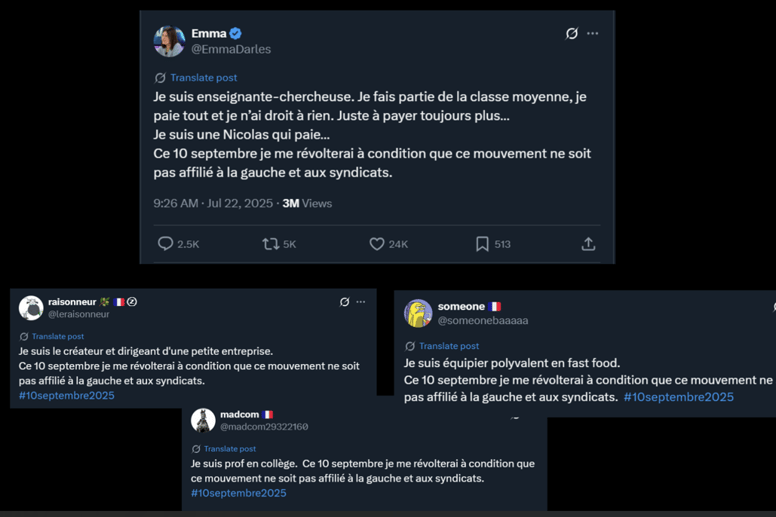Click the Grok icon on raisonneur's post

pyautogui.click(x=345, y=301)
